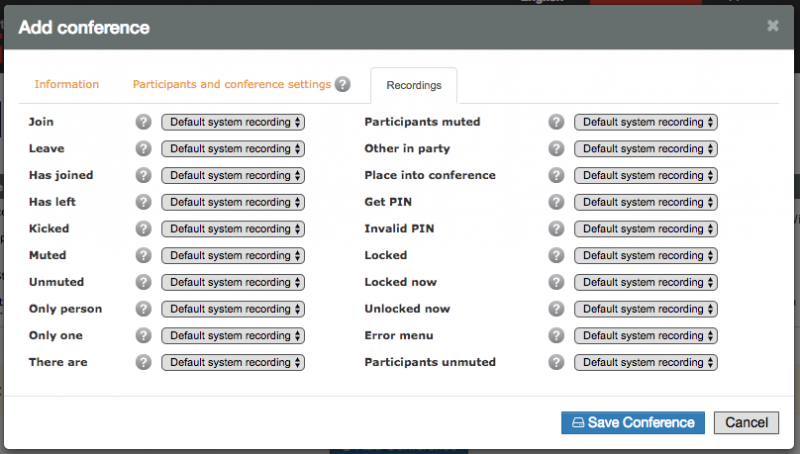Viewport: 800px width, 454px height.
Task: Open the Unlocked now recording dropdown
Action: click(646, 309)
